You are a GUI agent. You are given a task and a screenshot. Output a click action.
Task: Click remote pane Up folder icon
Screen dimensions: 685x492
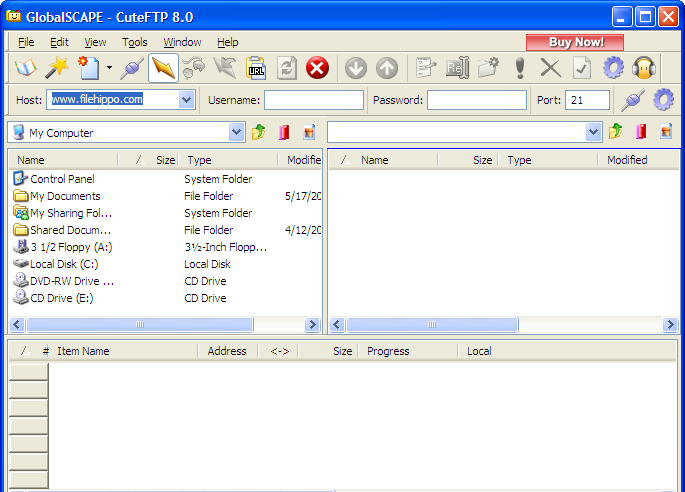(616, 132)
